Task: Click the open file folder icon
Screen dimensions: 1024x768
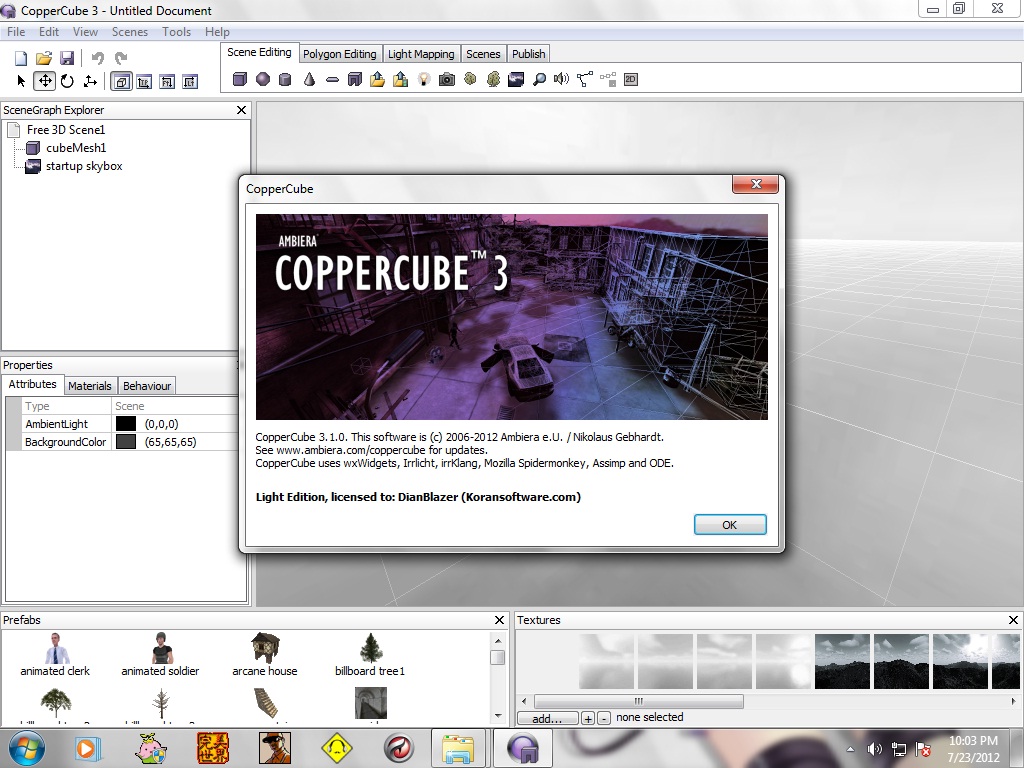Action: pos(44,58)
